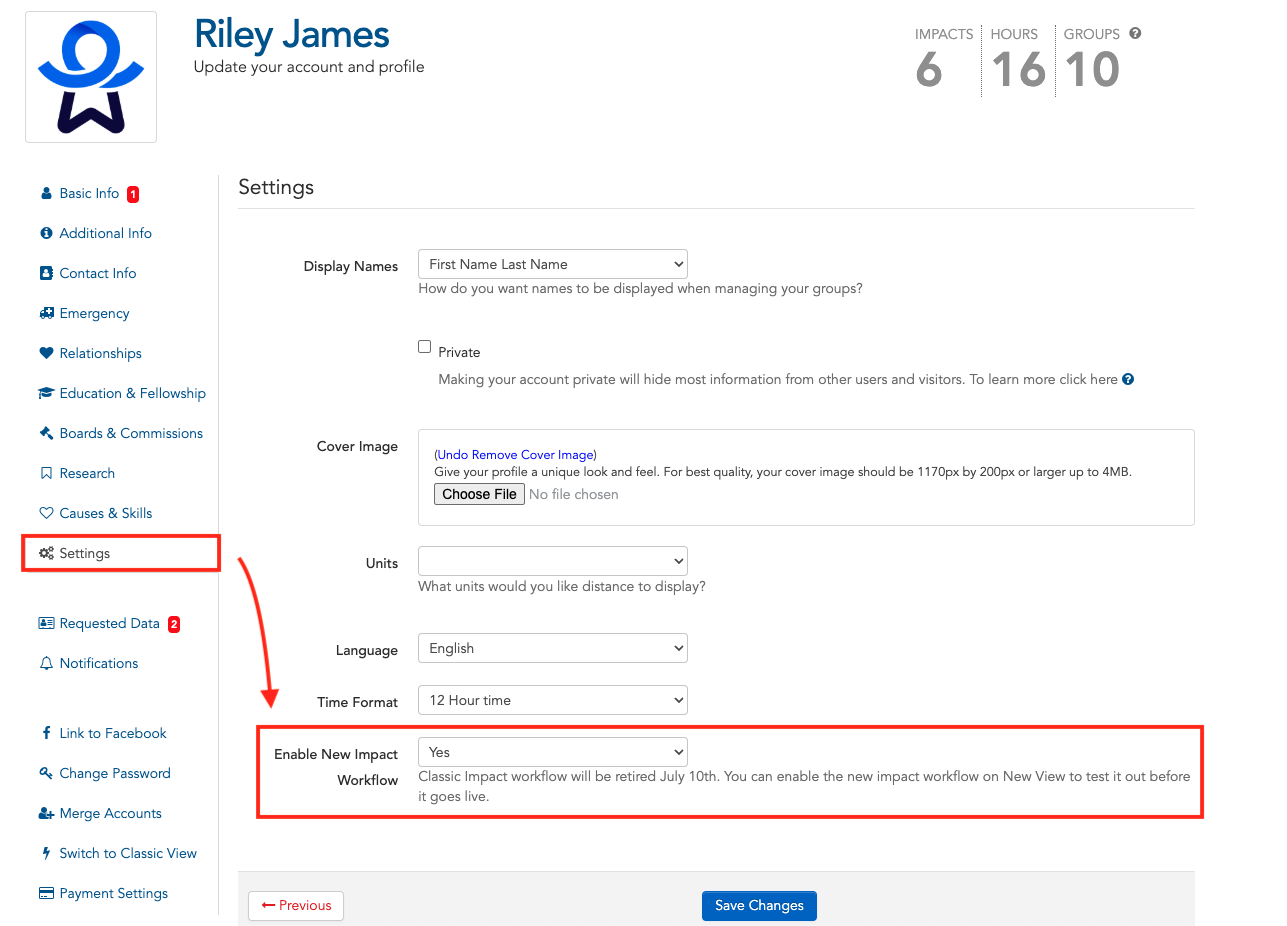Click the Save Changes button
Viewport: 1287px width, 926px height.
click(x=759, y=906)
